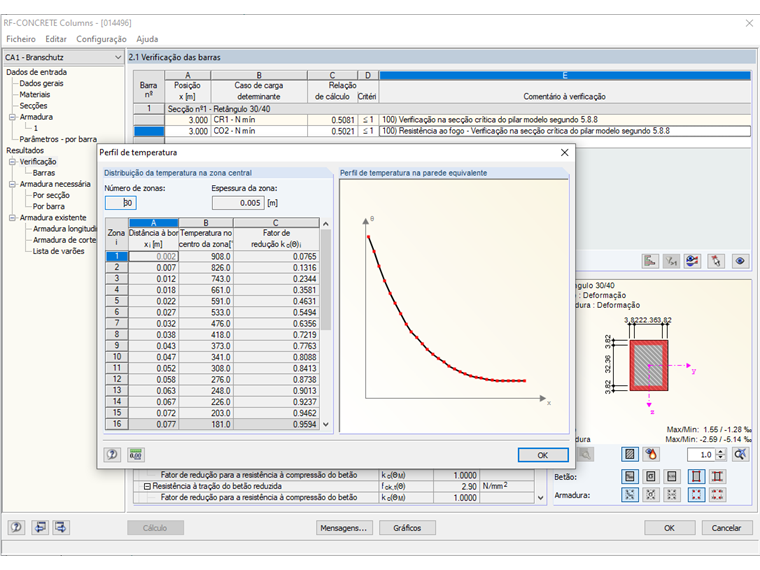The image size is (760, 570).
Task: Collapse the Resistência à tração do betão reduzida row
Action: [x=147, y=486]
